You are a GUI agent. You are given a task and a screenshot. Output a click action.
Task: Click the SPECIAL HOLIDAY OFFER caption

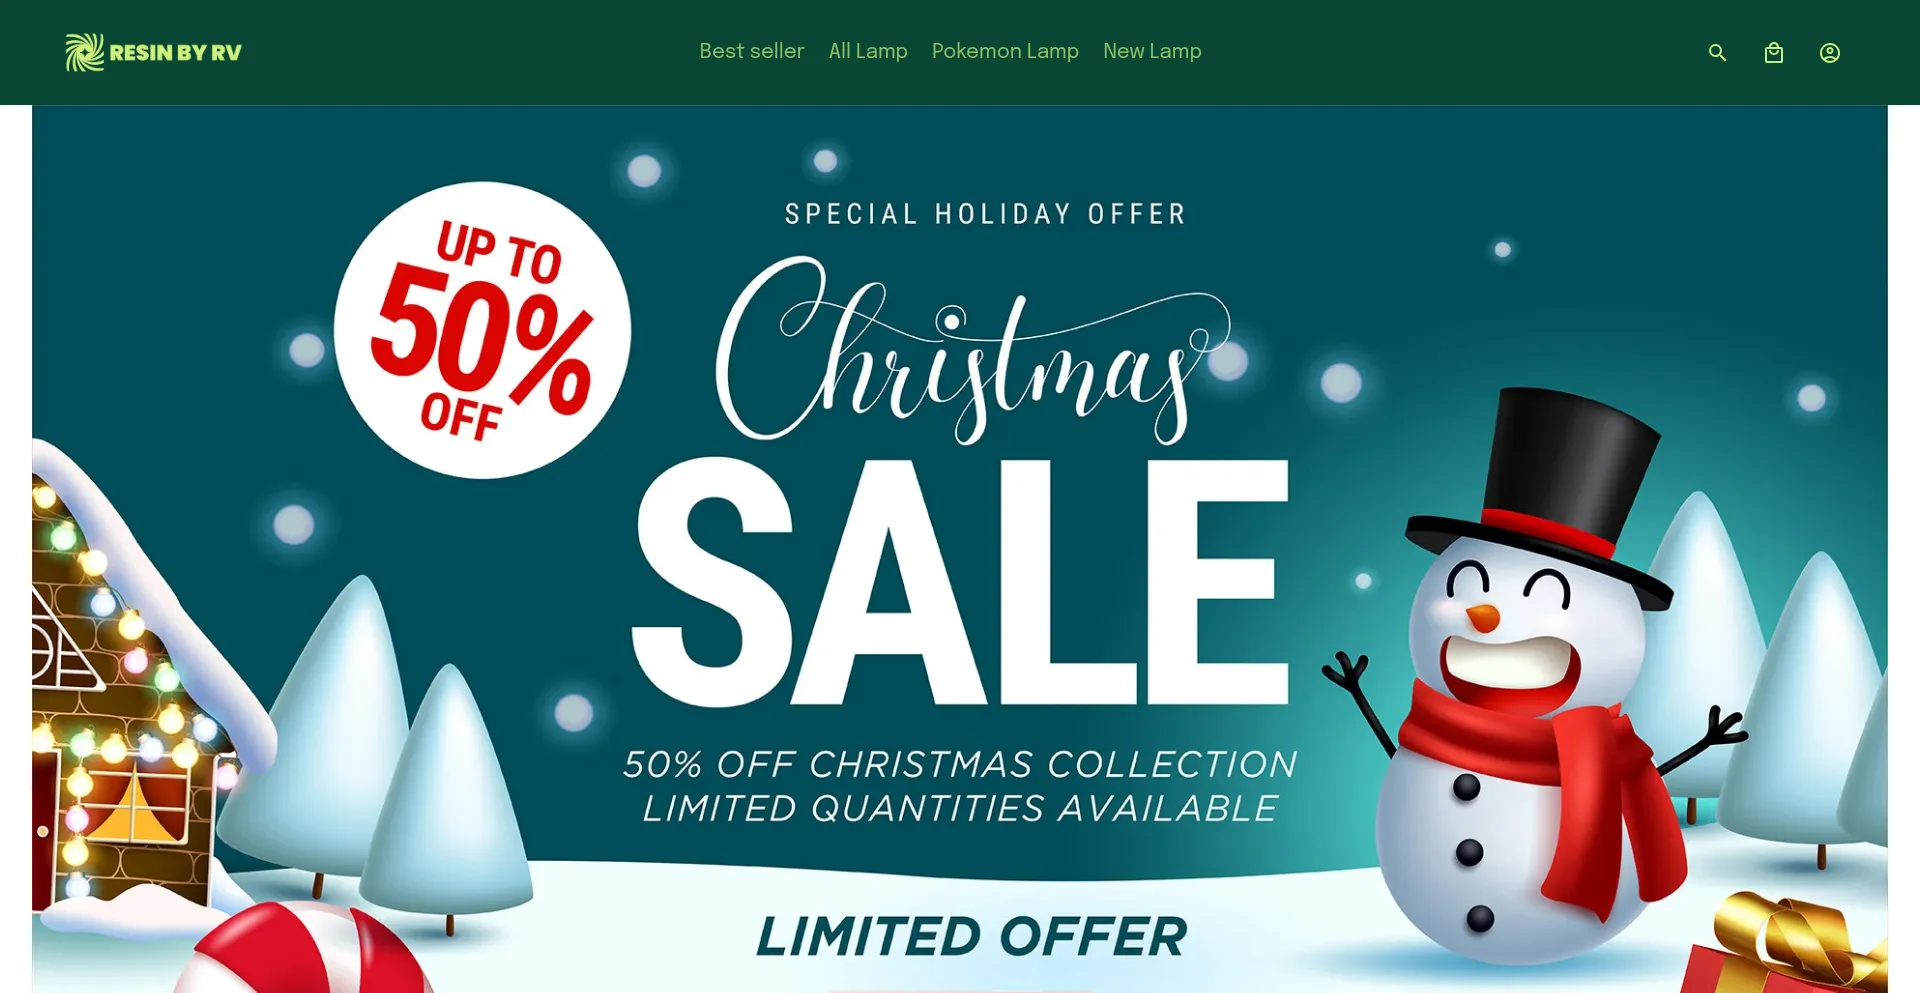(985, 214)
